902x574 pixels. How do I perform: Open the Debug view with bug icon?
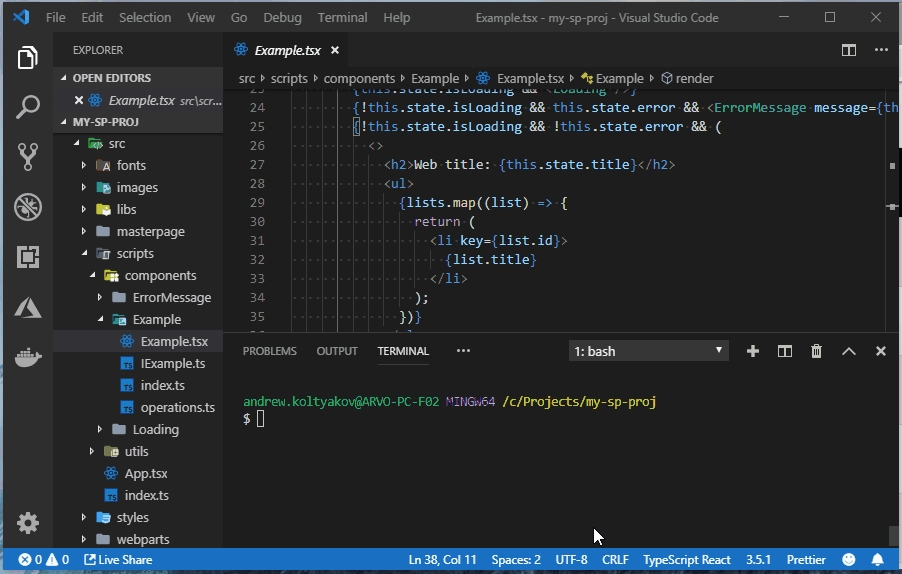point(27,207)
